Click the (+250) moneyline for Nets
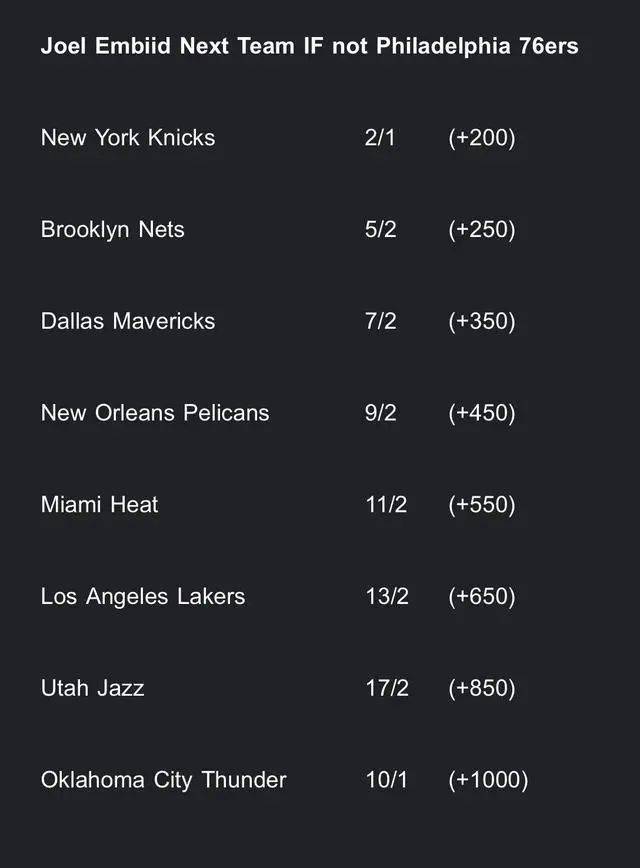The width and height of the screenshot is (640, 868). coord(482,230)
